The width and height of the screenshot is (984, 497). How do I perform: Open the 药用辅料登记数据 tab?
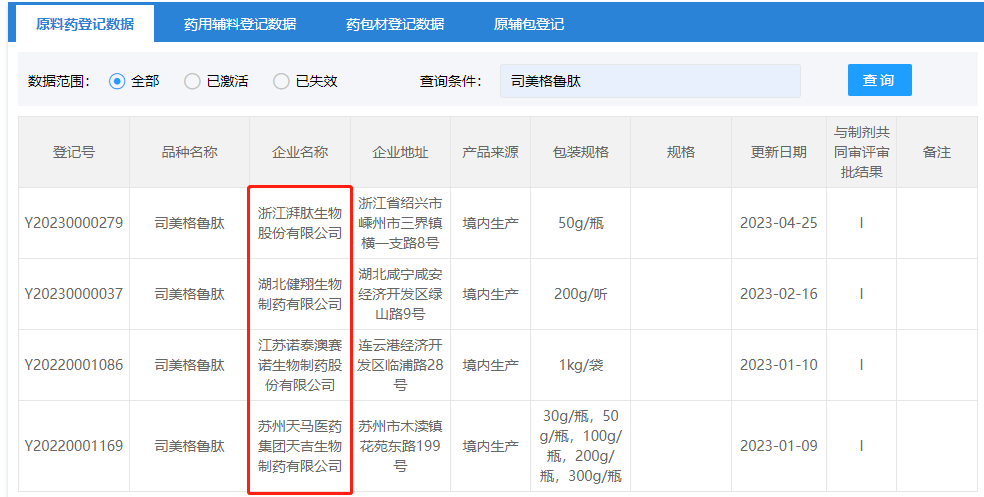240,24
